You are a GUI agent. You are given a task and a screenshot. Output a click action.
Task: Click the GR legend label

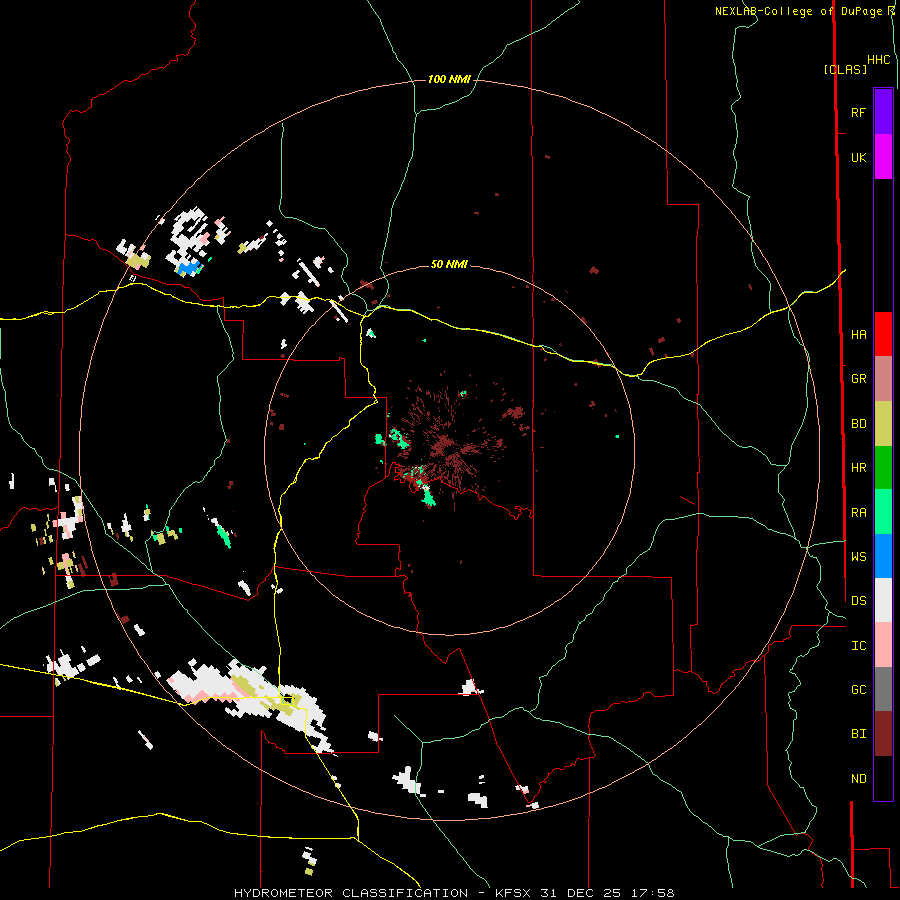click(858, 379)
